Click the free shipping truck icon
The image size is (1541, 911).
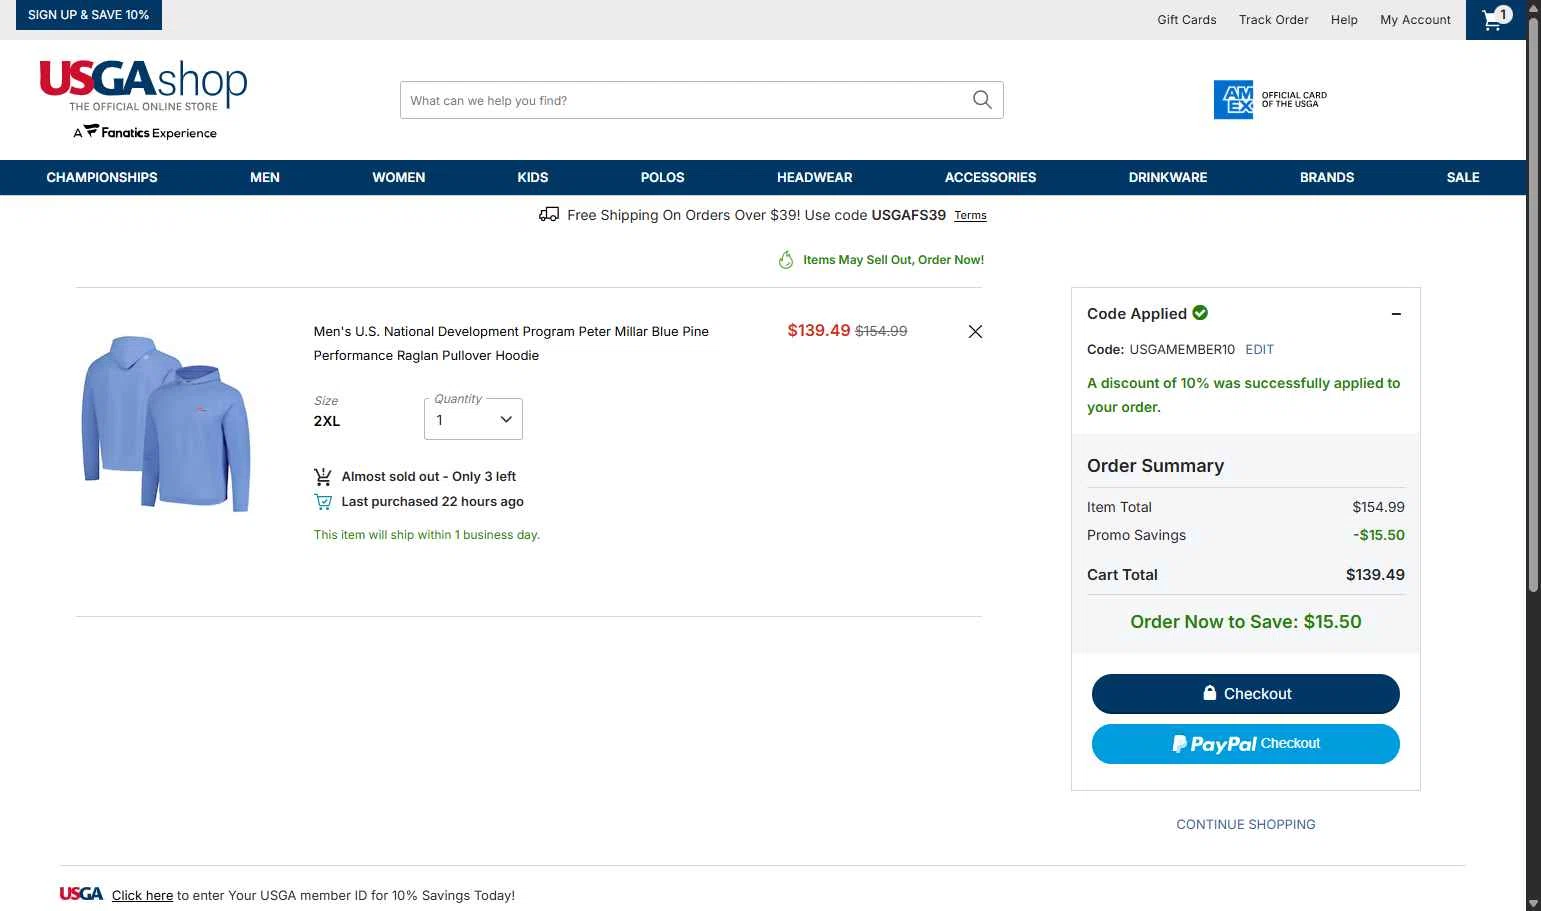click(x=549, y=214)
